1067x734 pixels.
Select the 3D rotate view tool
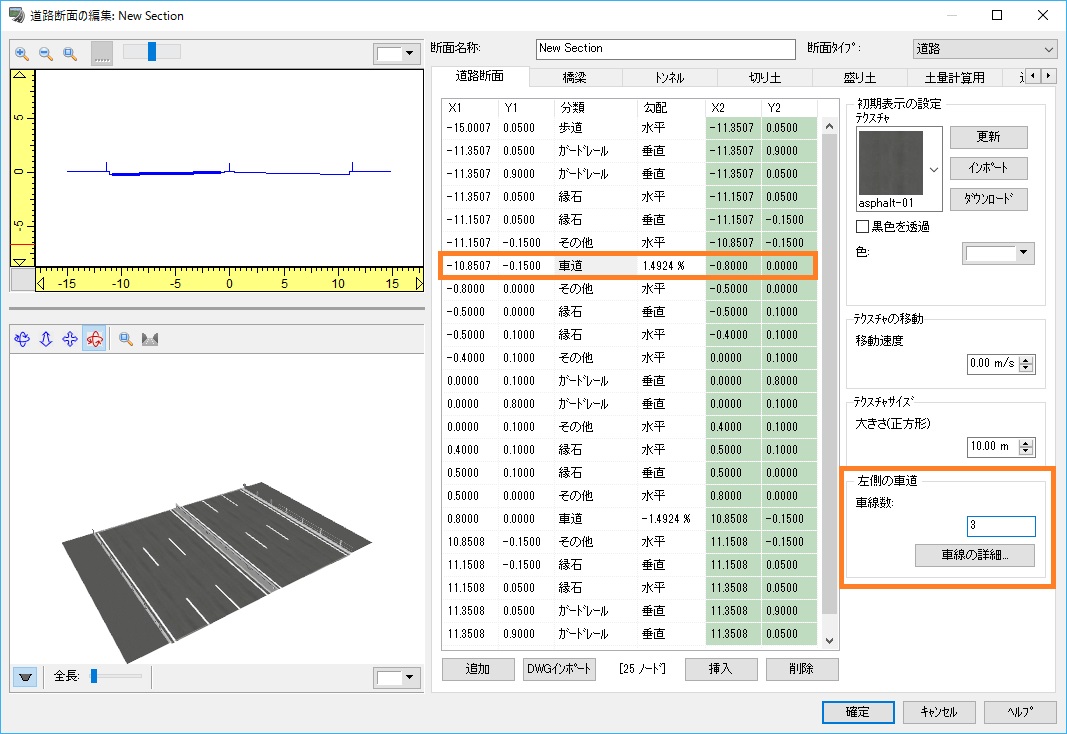click(x=22, y=339)
